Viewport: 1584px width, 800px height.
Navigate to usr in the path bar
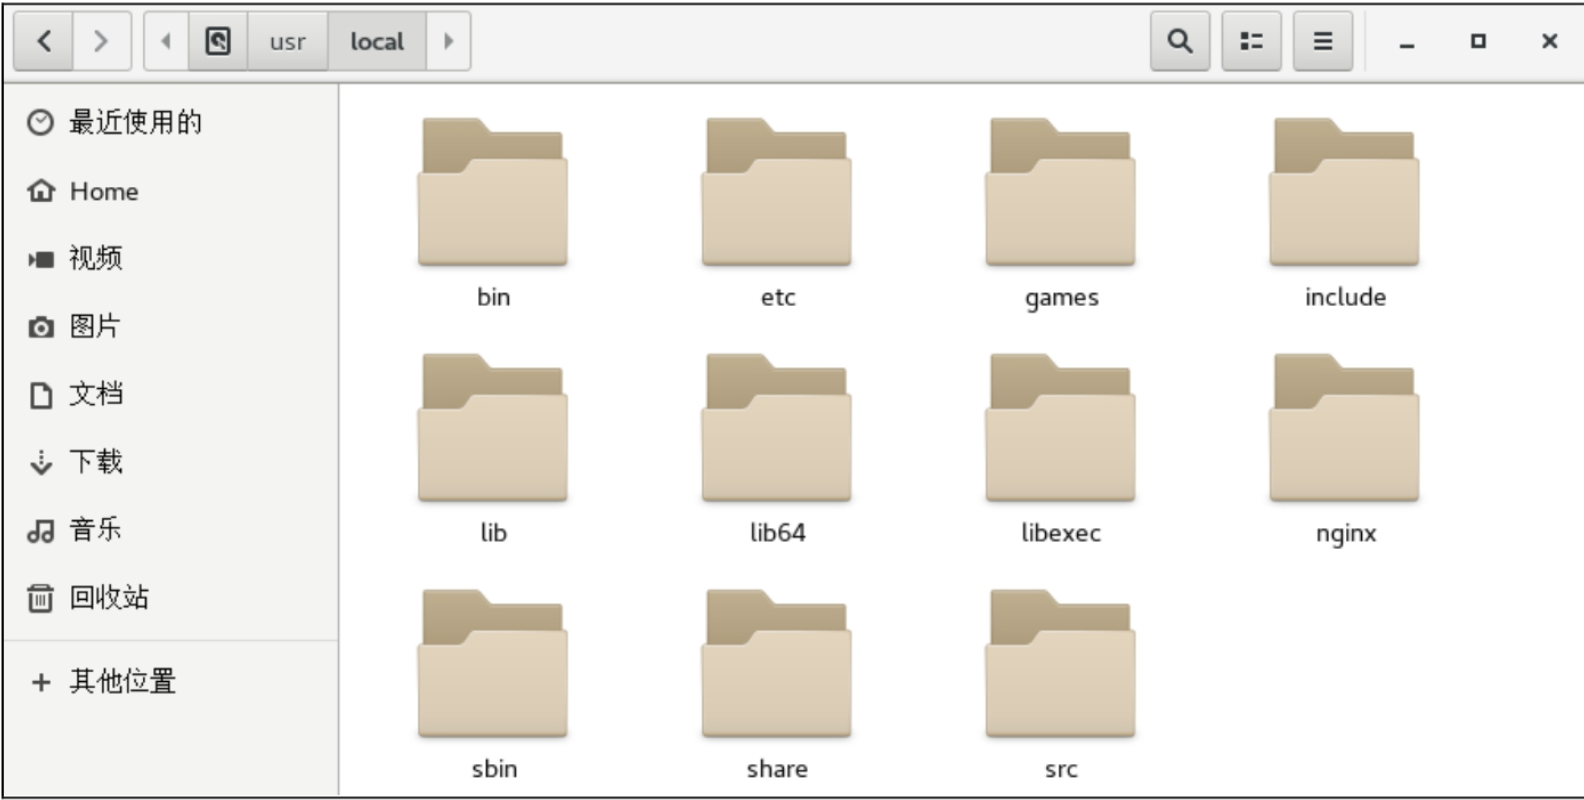[x=288, y=41]
